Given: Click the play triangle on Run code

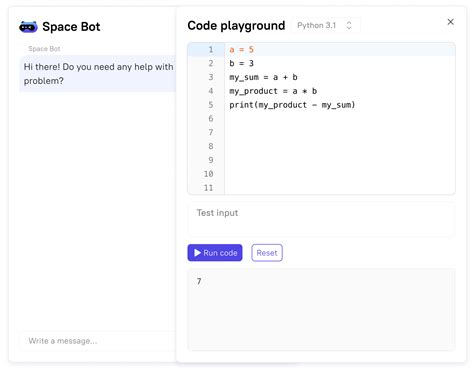Looking at the screenshot, I should pos(198,253).
